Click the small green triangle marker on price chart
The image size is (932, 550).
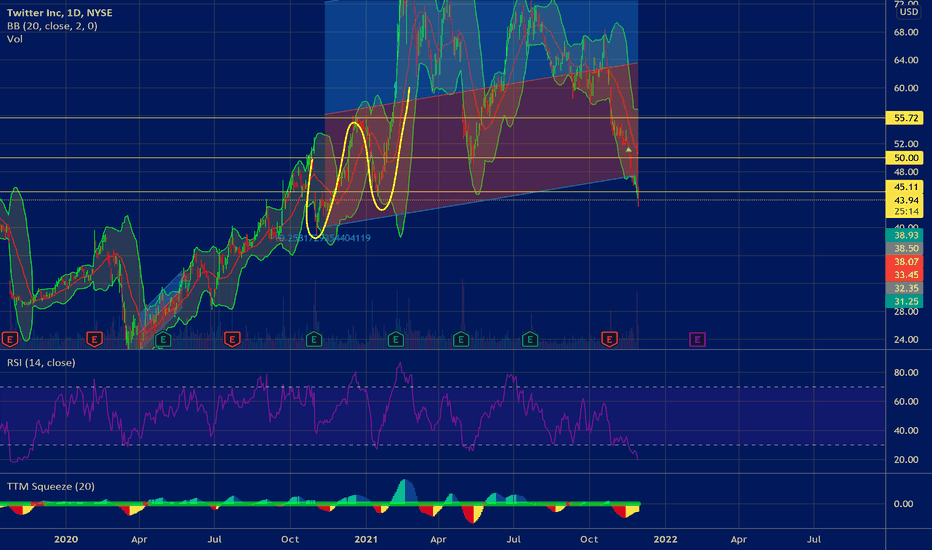628,149
